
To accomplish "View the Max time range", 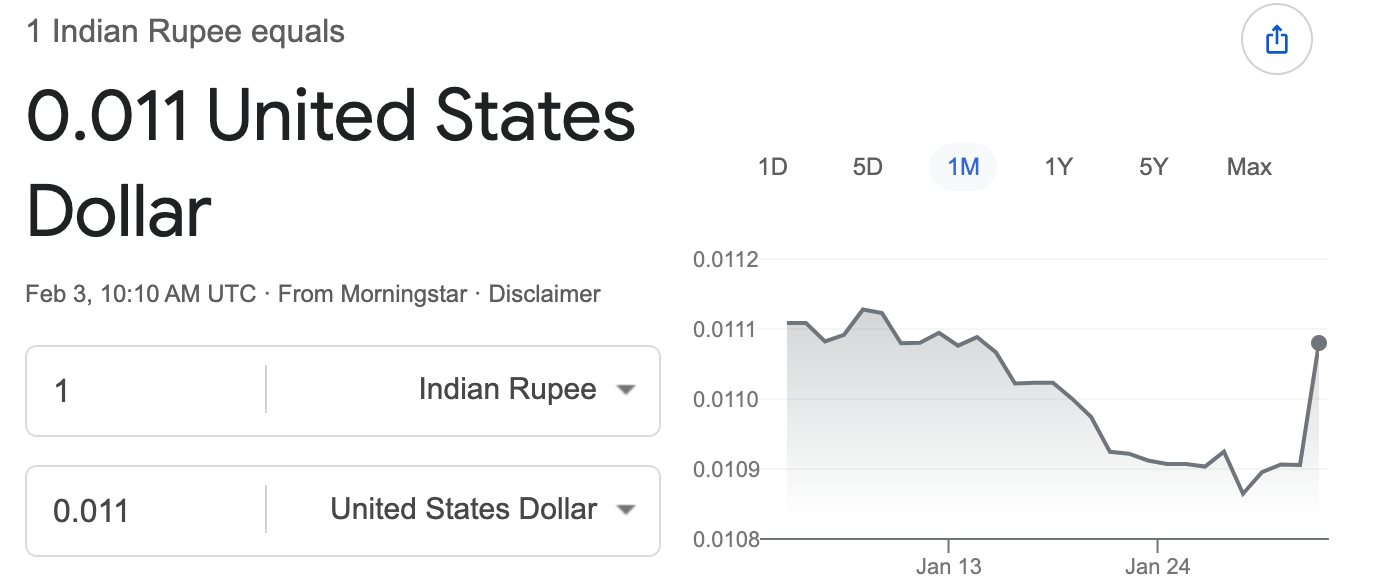I will 1248,167.
